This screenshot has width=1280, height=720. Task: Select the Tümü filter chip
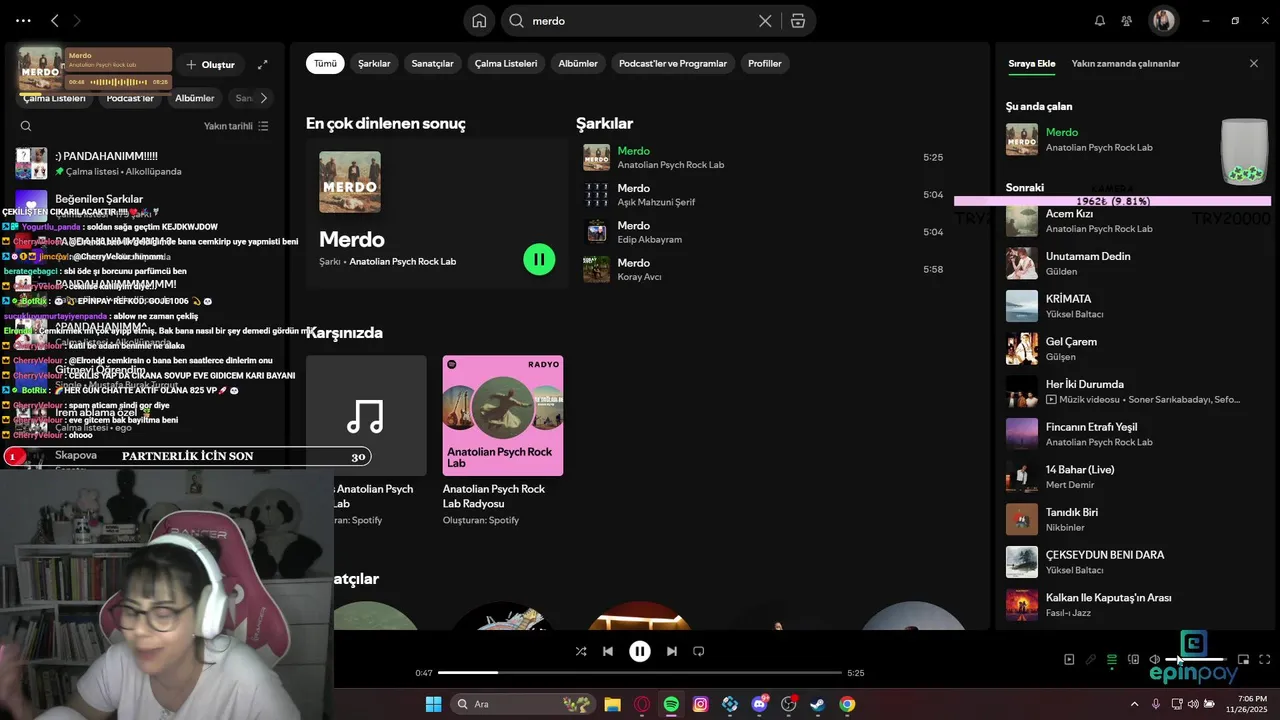tap(325, 63)
